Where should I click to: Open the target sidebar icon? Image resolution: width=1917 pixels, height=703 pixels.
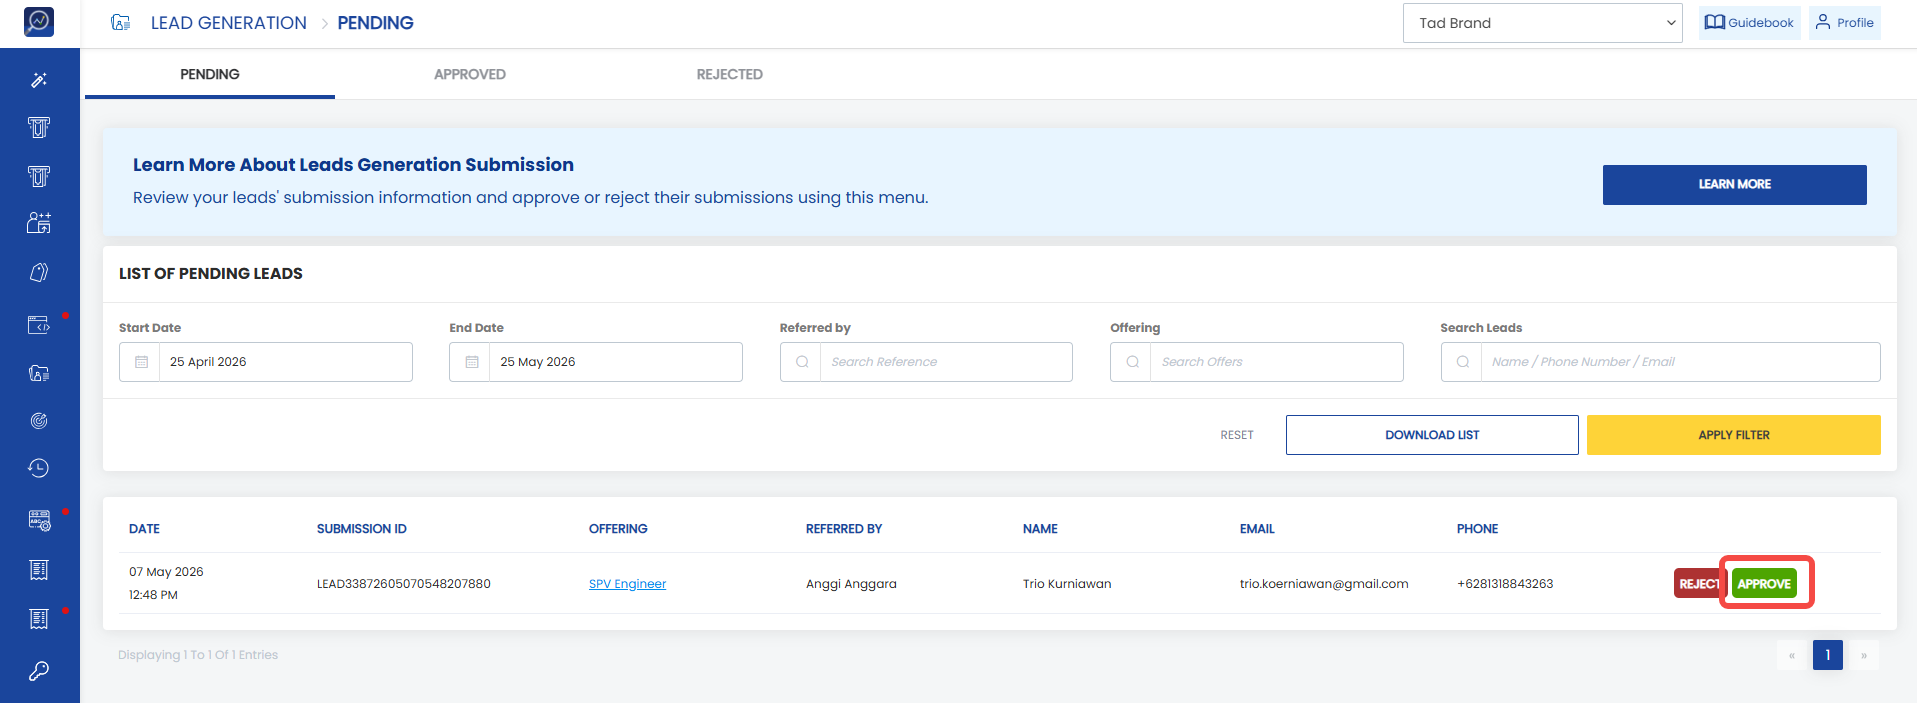coord(39,421)
